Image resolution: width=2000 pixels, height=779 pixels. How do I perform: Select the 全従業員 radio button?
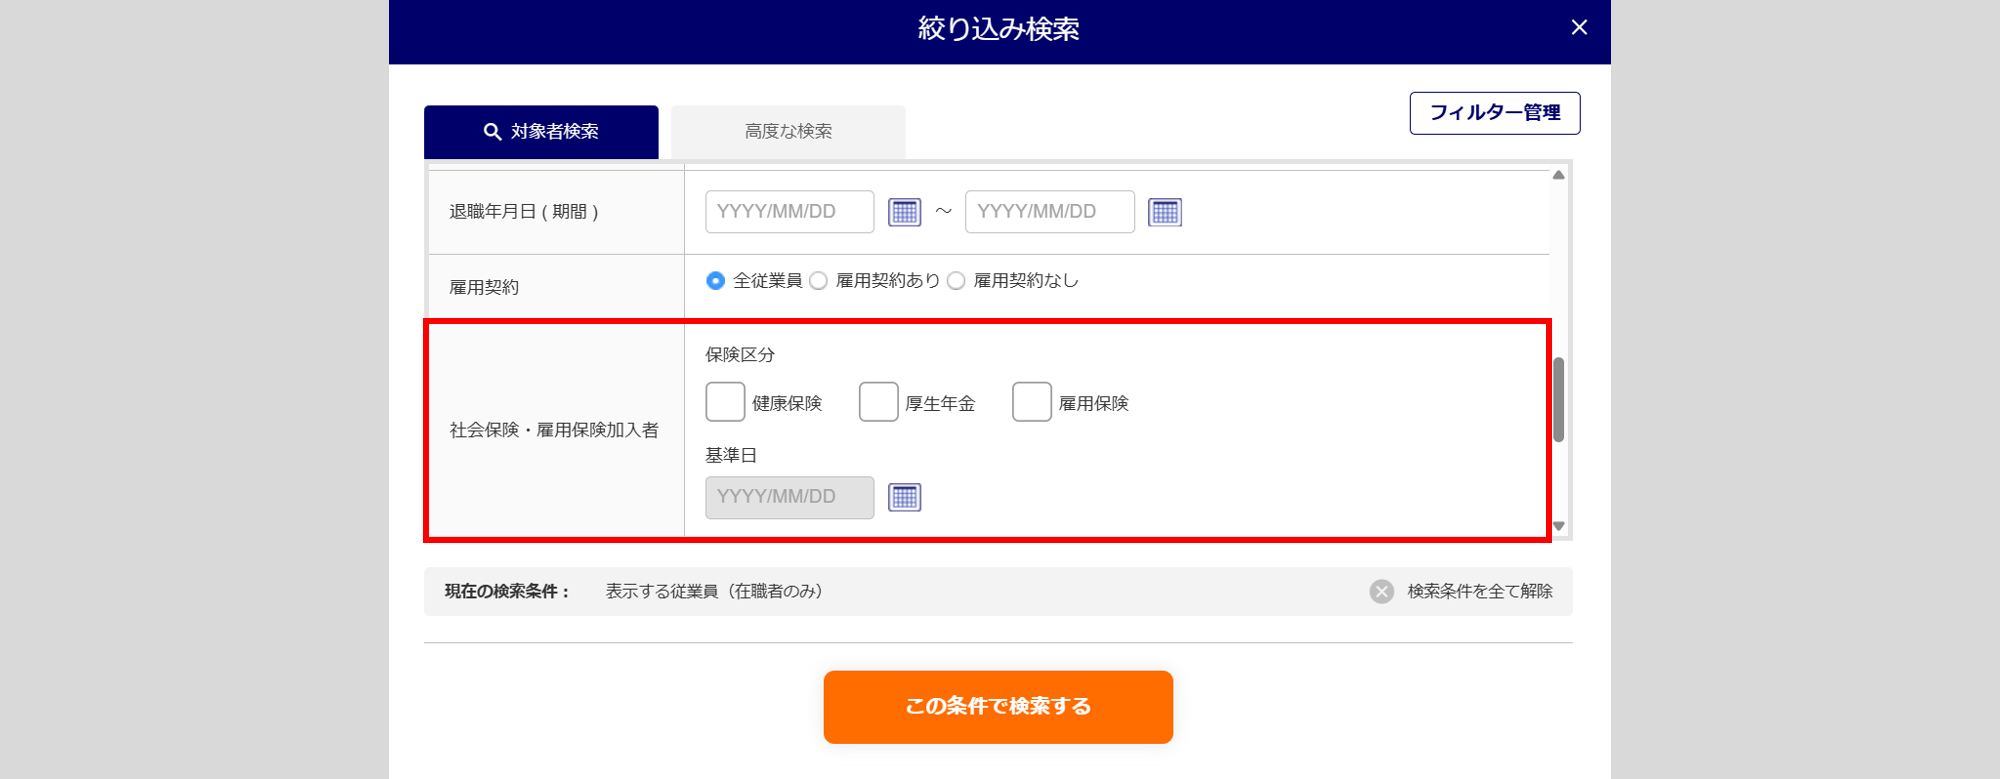click(x=715, y=281)
